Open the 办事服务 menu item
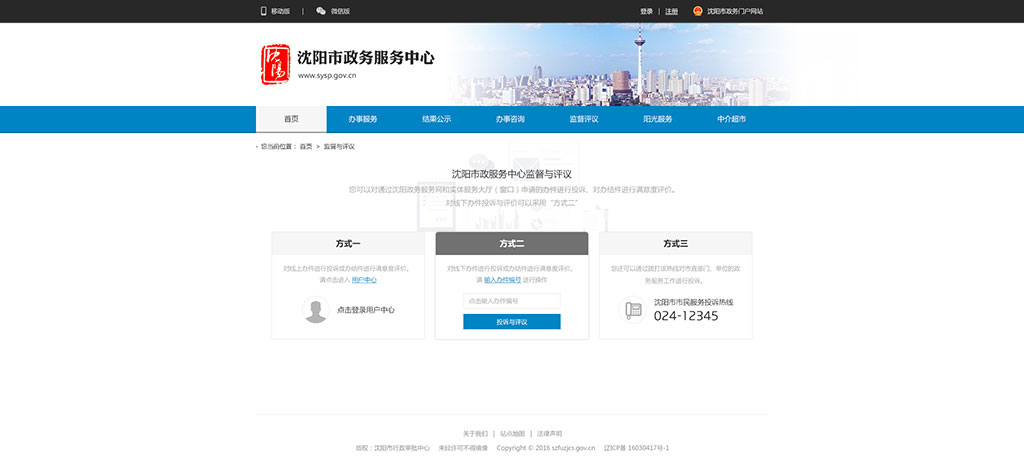 (x=363, y=119)
